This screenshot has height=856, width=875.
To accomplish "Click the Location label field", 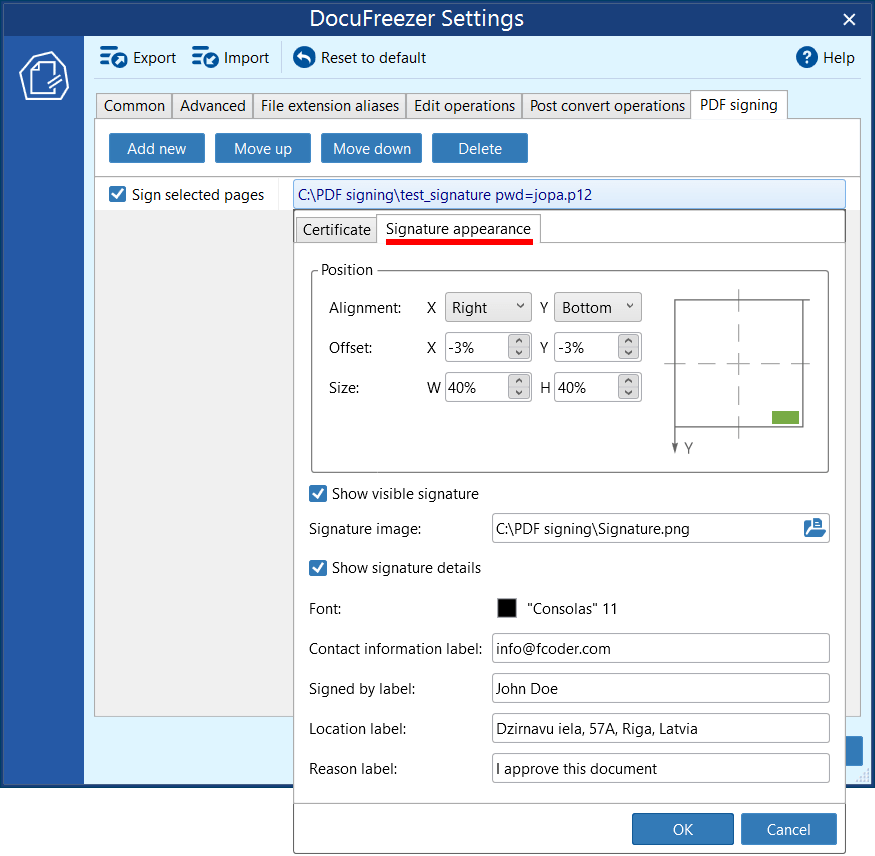I will 661,728.
